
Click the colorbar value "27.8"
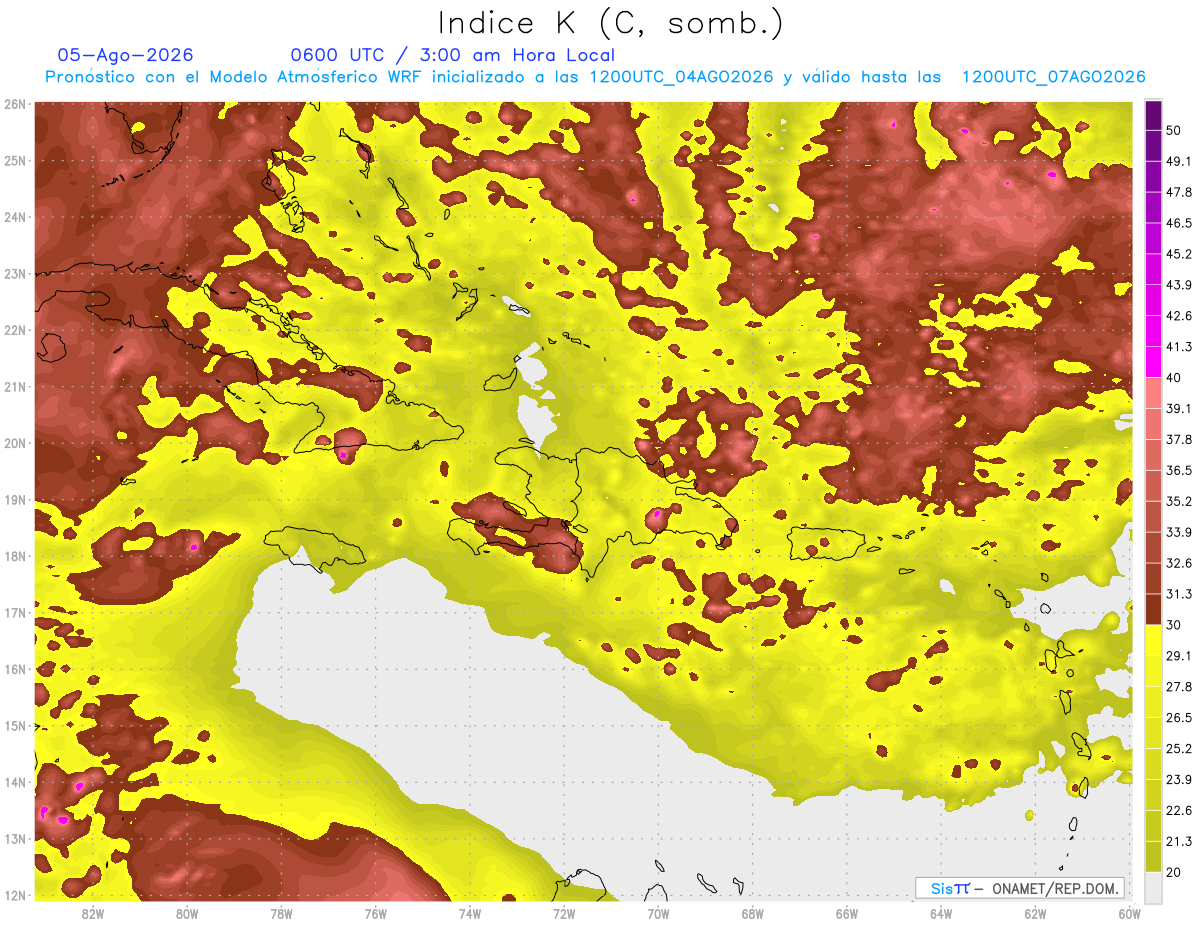[x=1178, y=686]
